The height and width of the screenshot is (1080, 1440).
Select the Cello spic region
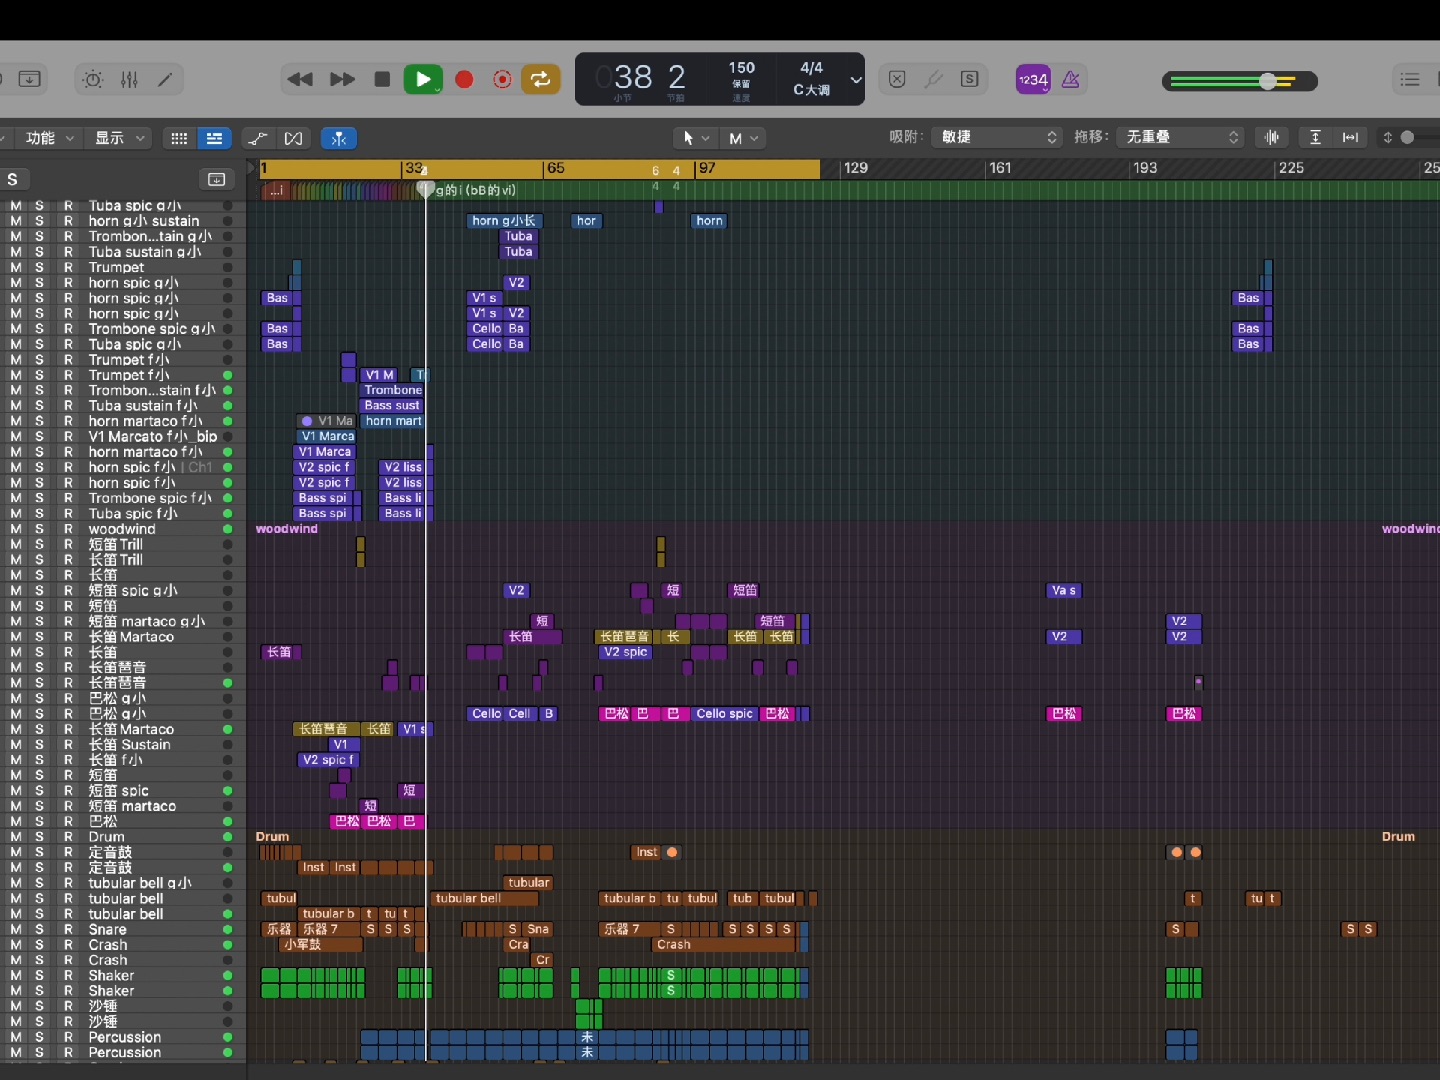tap(724, 714)
